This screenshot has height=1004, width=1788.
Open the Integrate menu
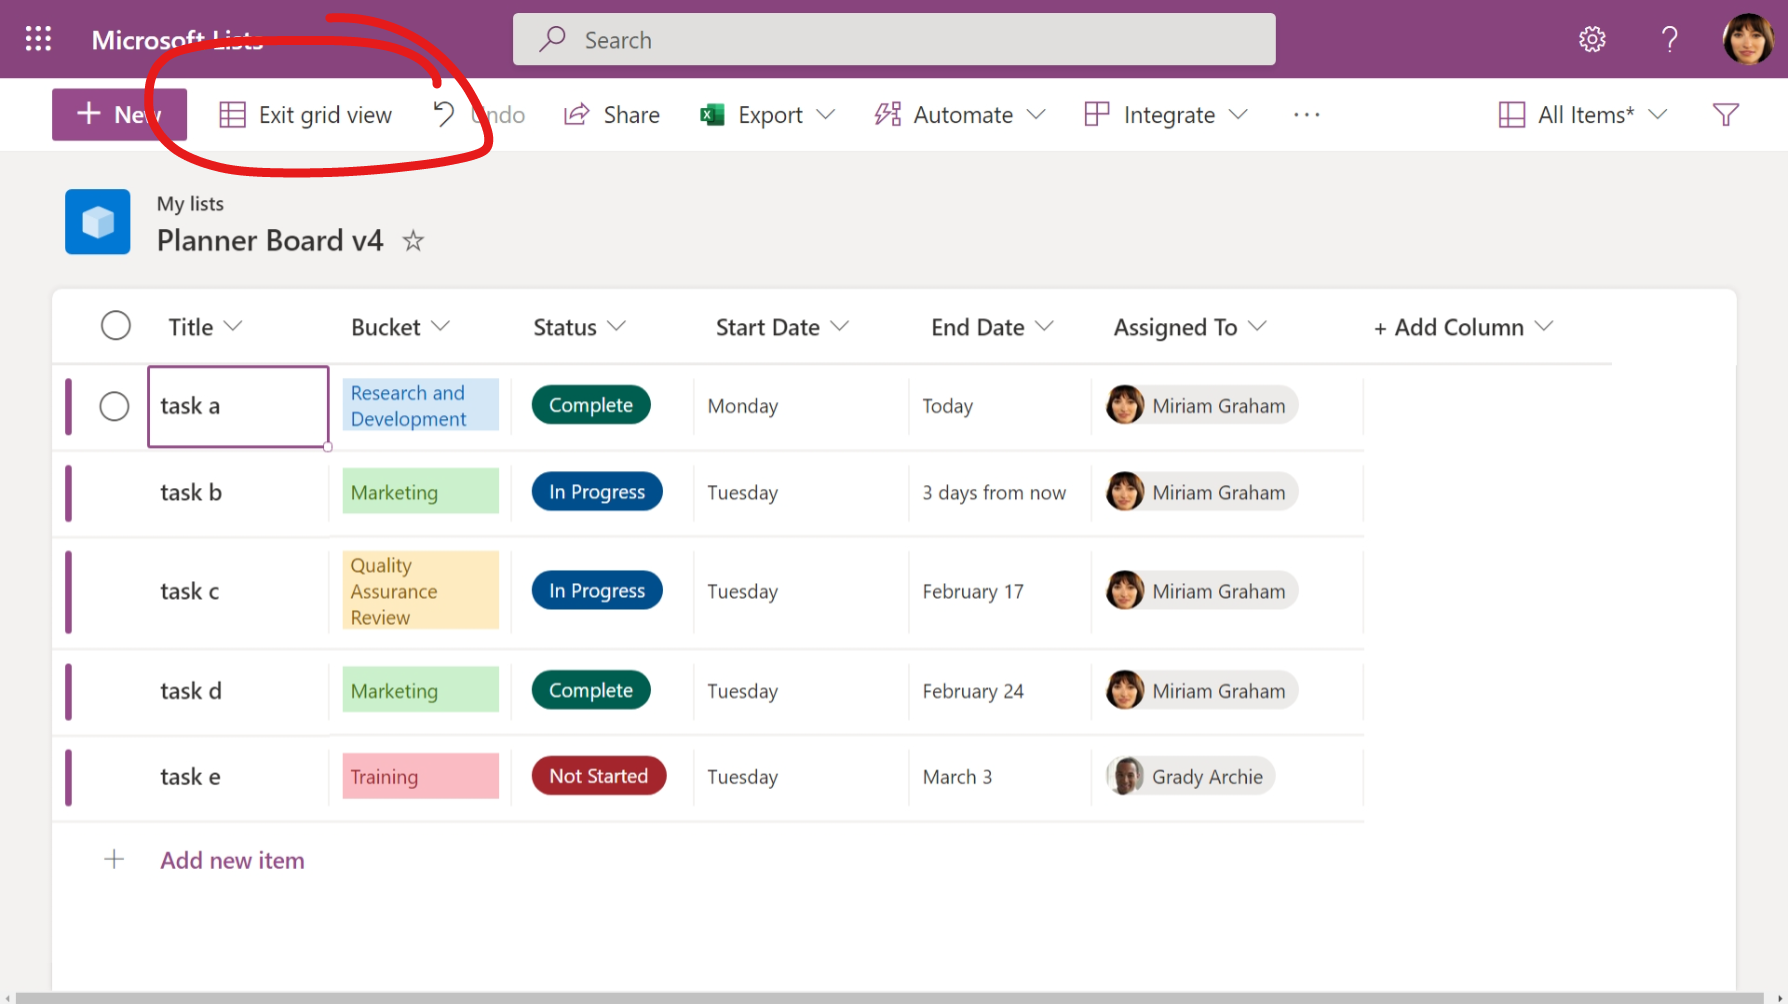point(1166,115)
